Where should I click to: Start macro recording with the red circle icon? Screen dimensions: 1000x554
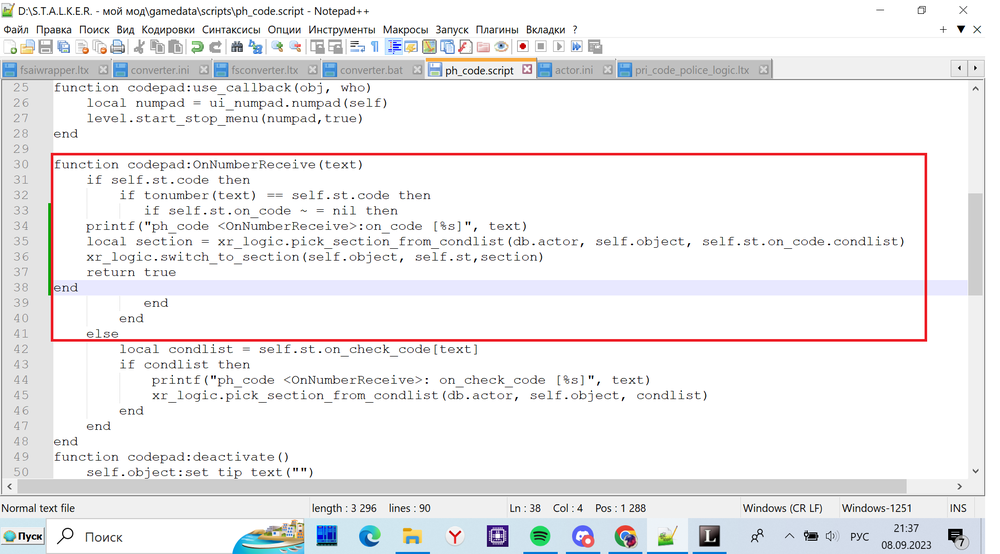click(x=522, y=47)
